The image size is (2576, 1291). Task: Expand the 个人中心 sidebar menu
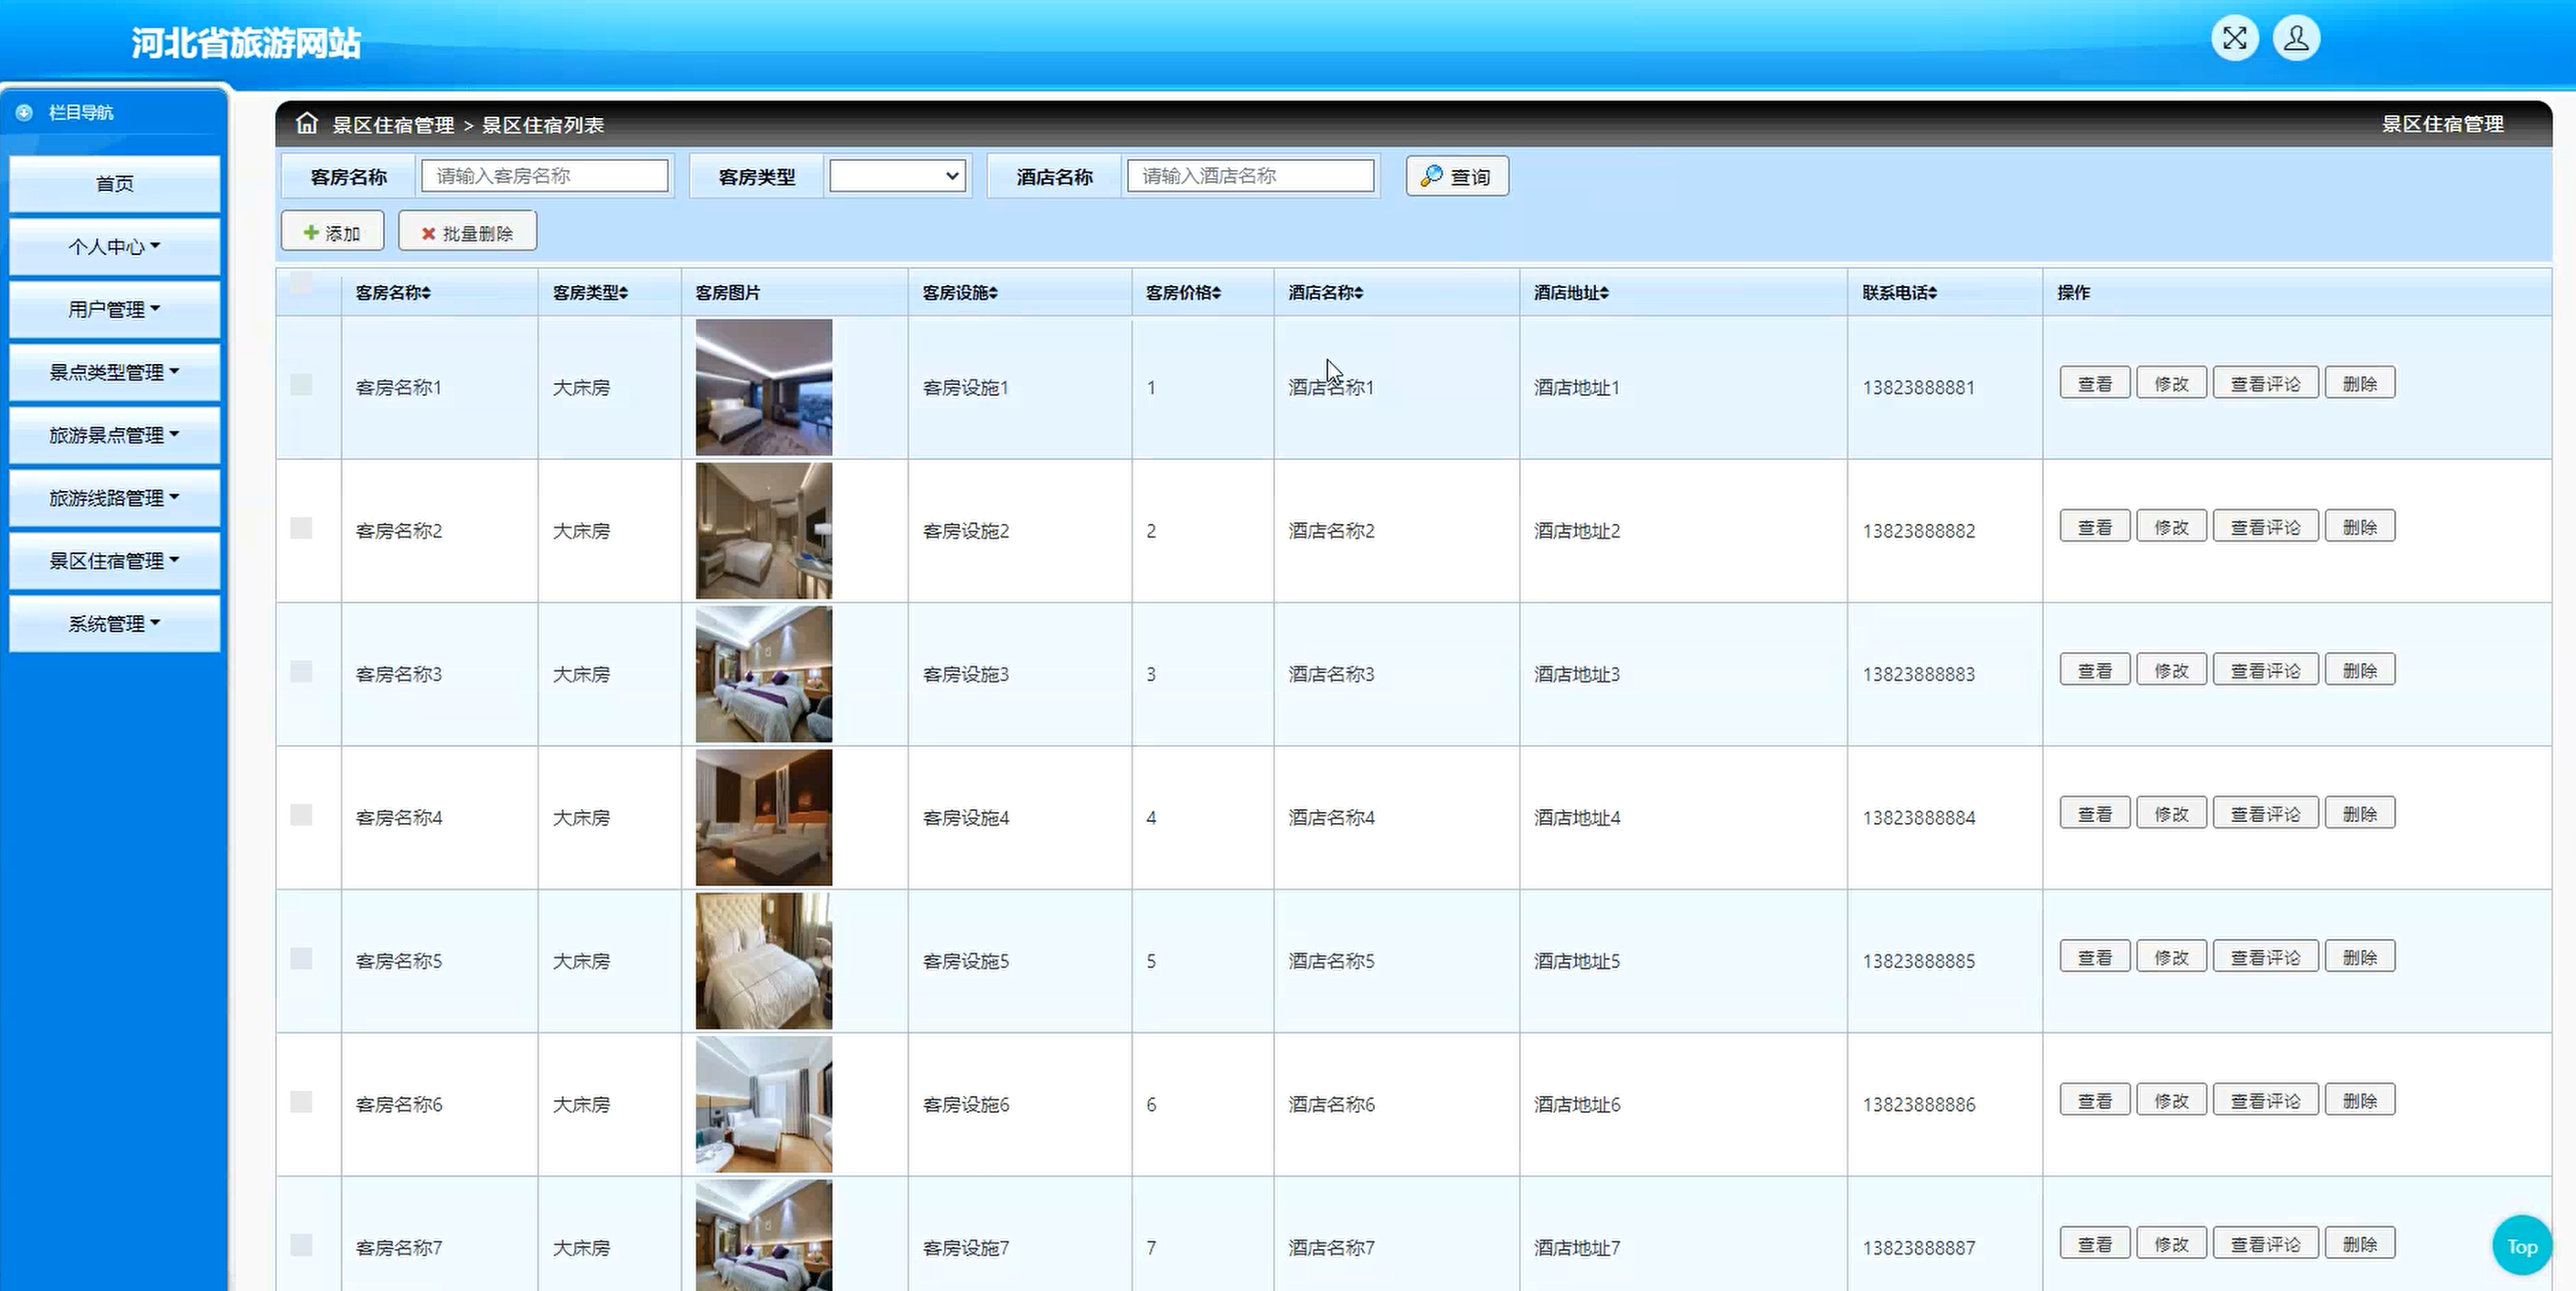pyautogui.click(x=114, y=246)
